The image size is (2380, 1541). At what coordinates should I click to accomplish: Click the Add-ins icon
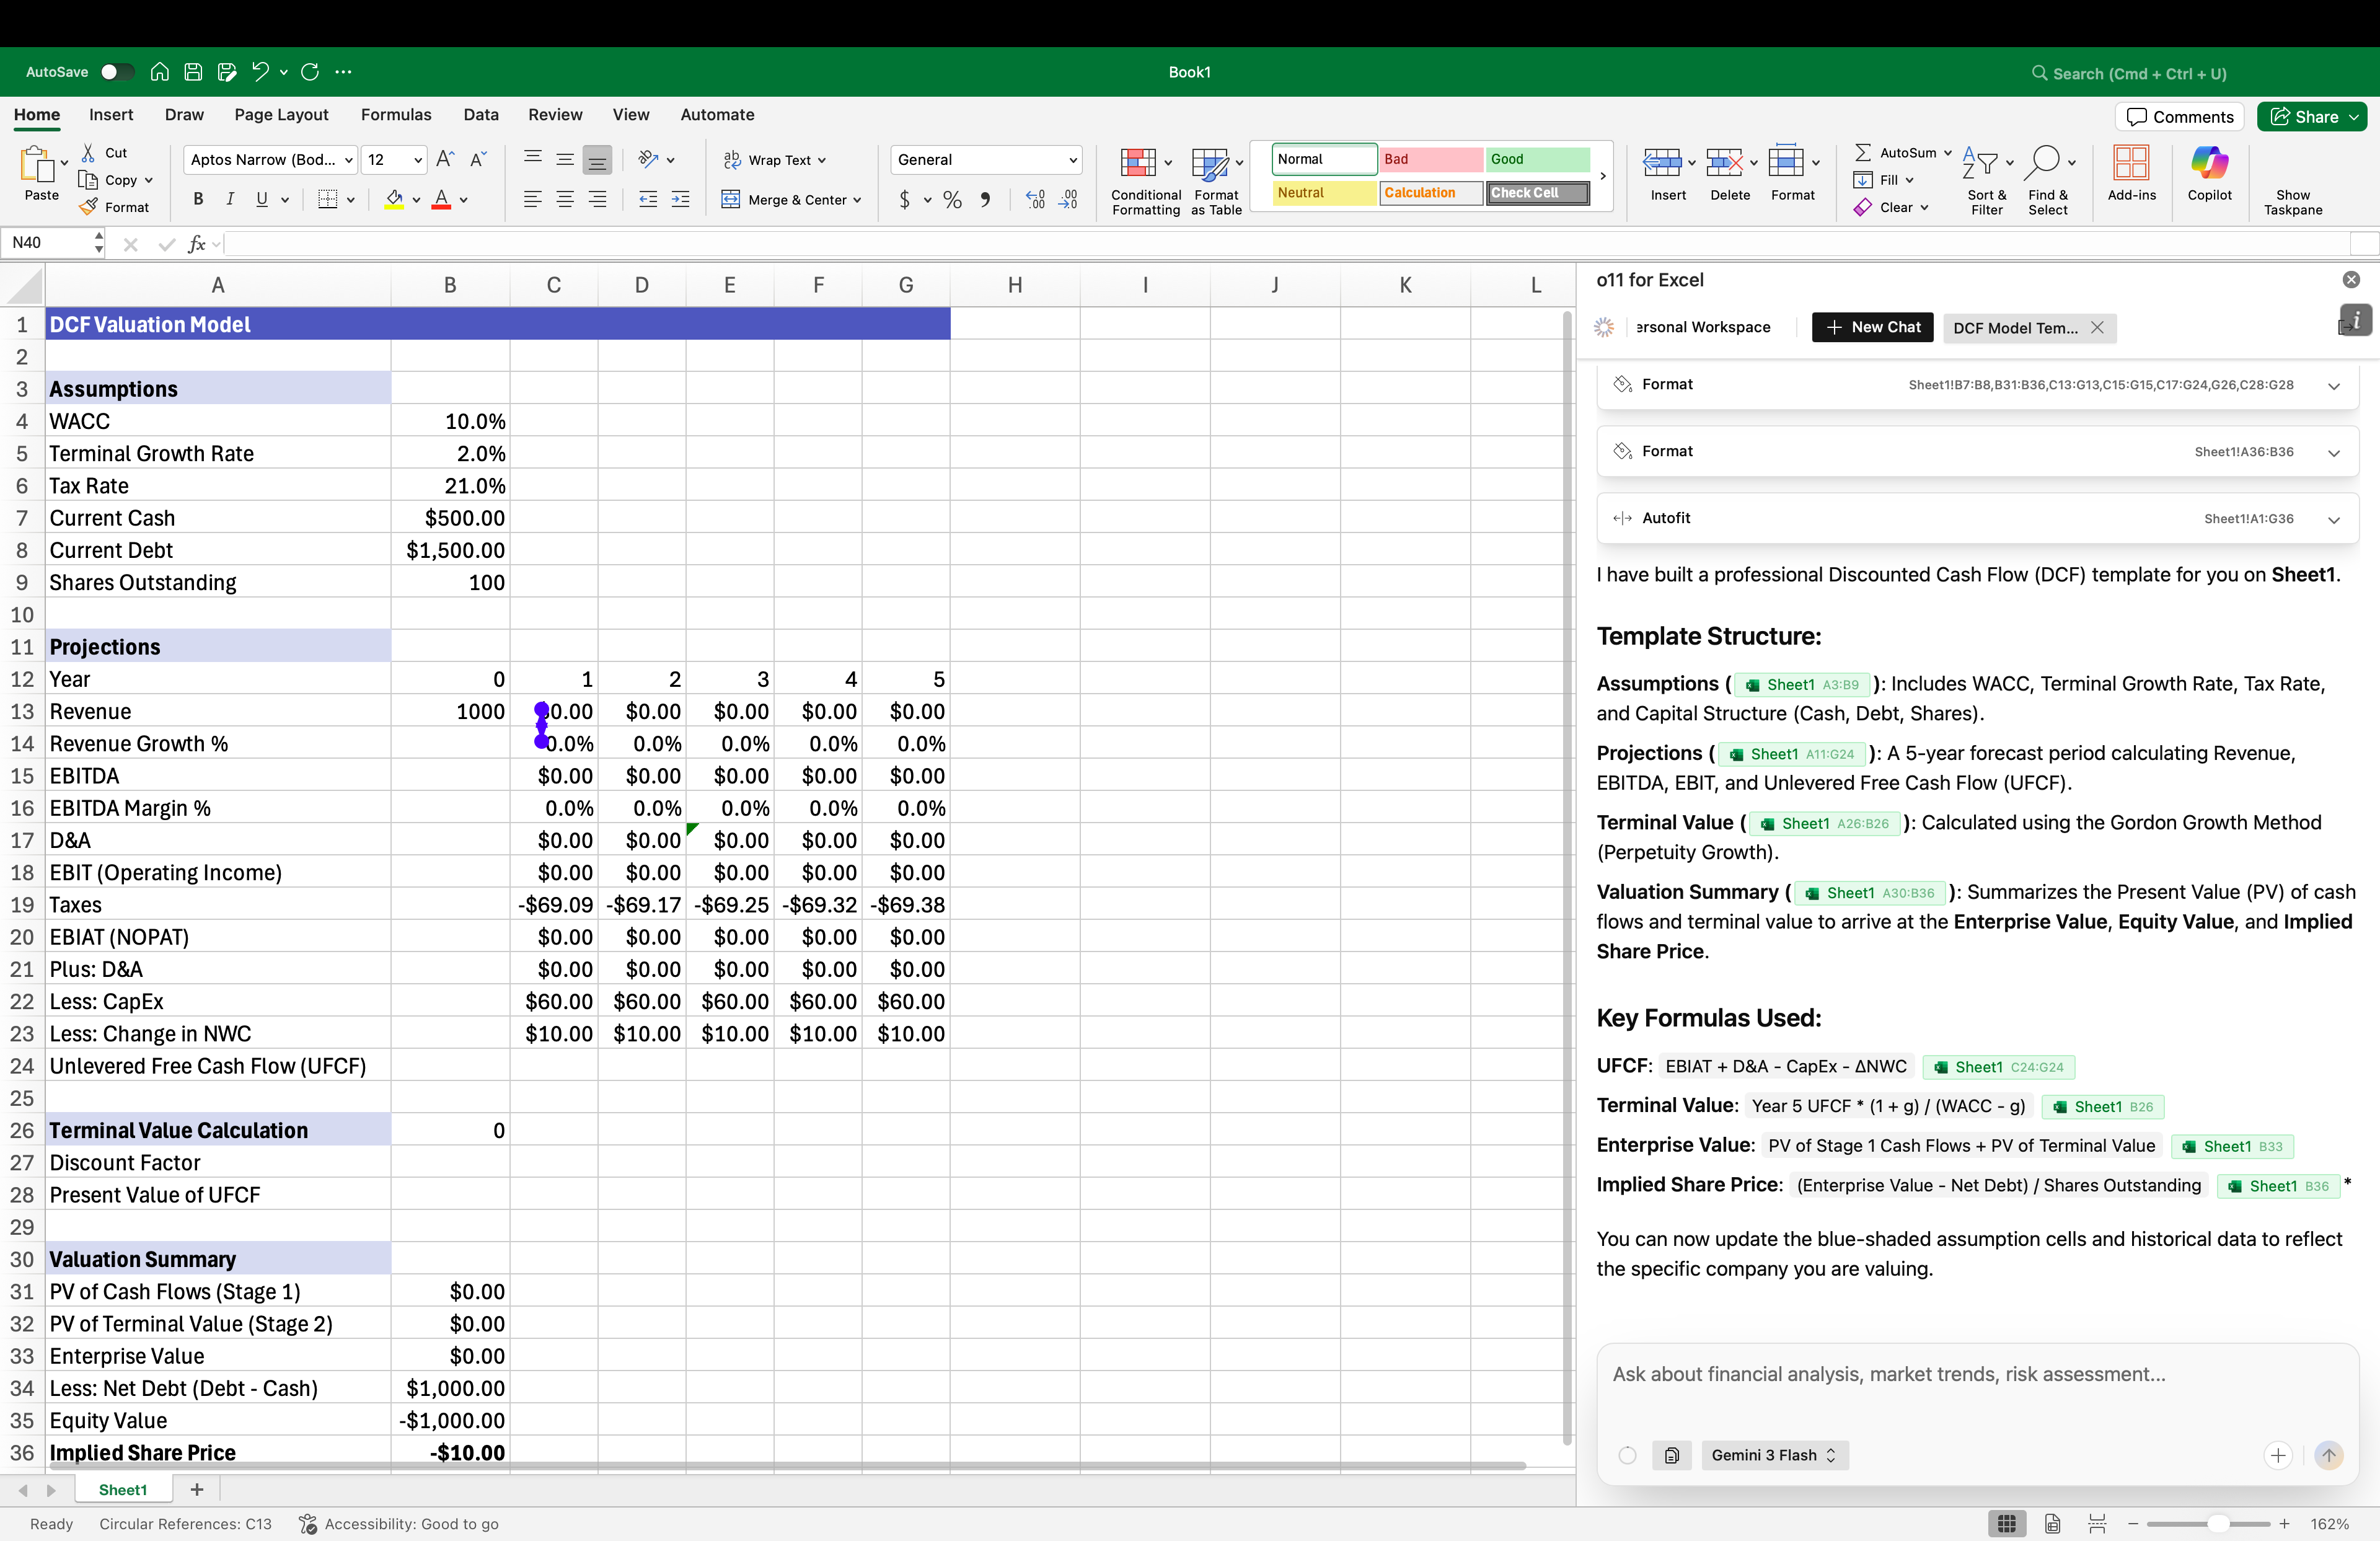2130,163
